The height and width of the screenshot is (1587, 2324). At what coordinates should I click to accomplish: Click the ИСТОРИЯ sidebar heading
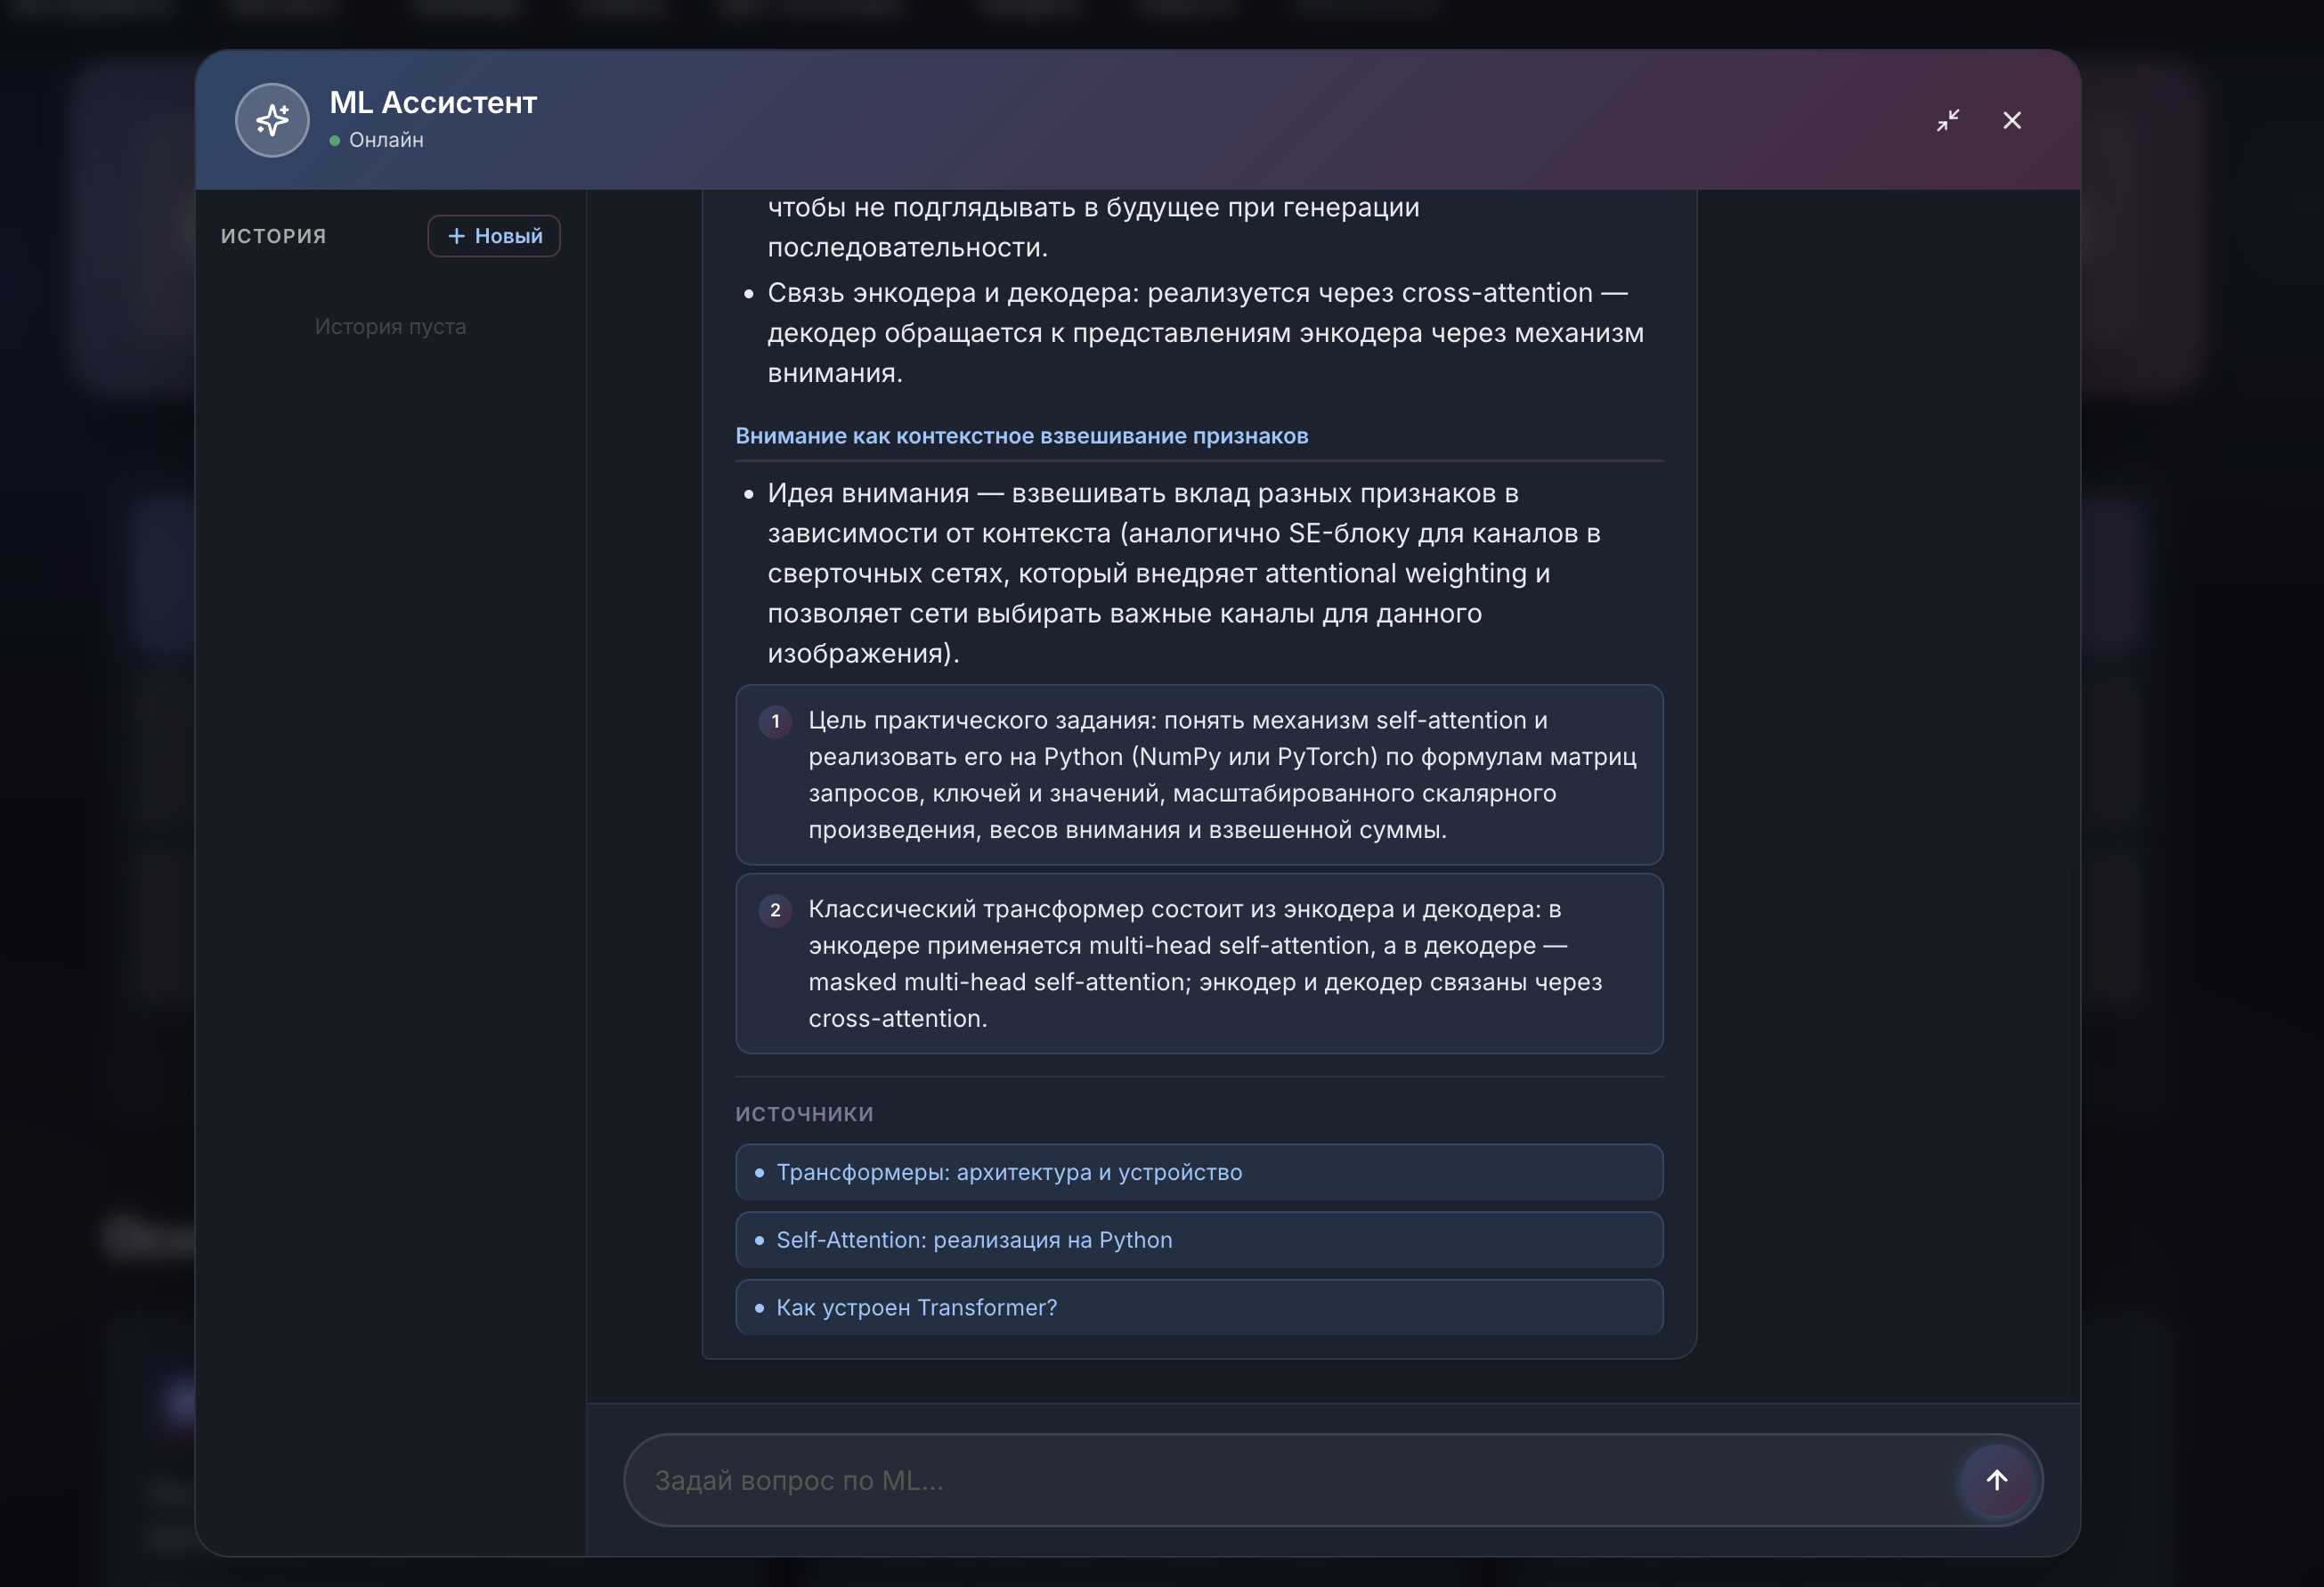(x=274, y=236)
